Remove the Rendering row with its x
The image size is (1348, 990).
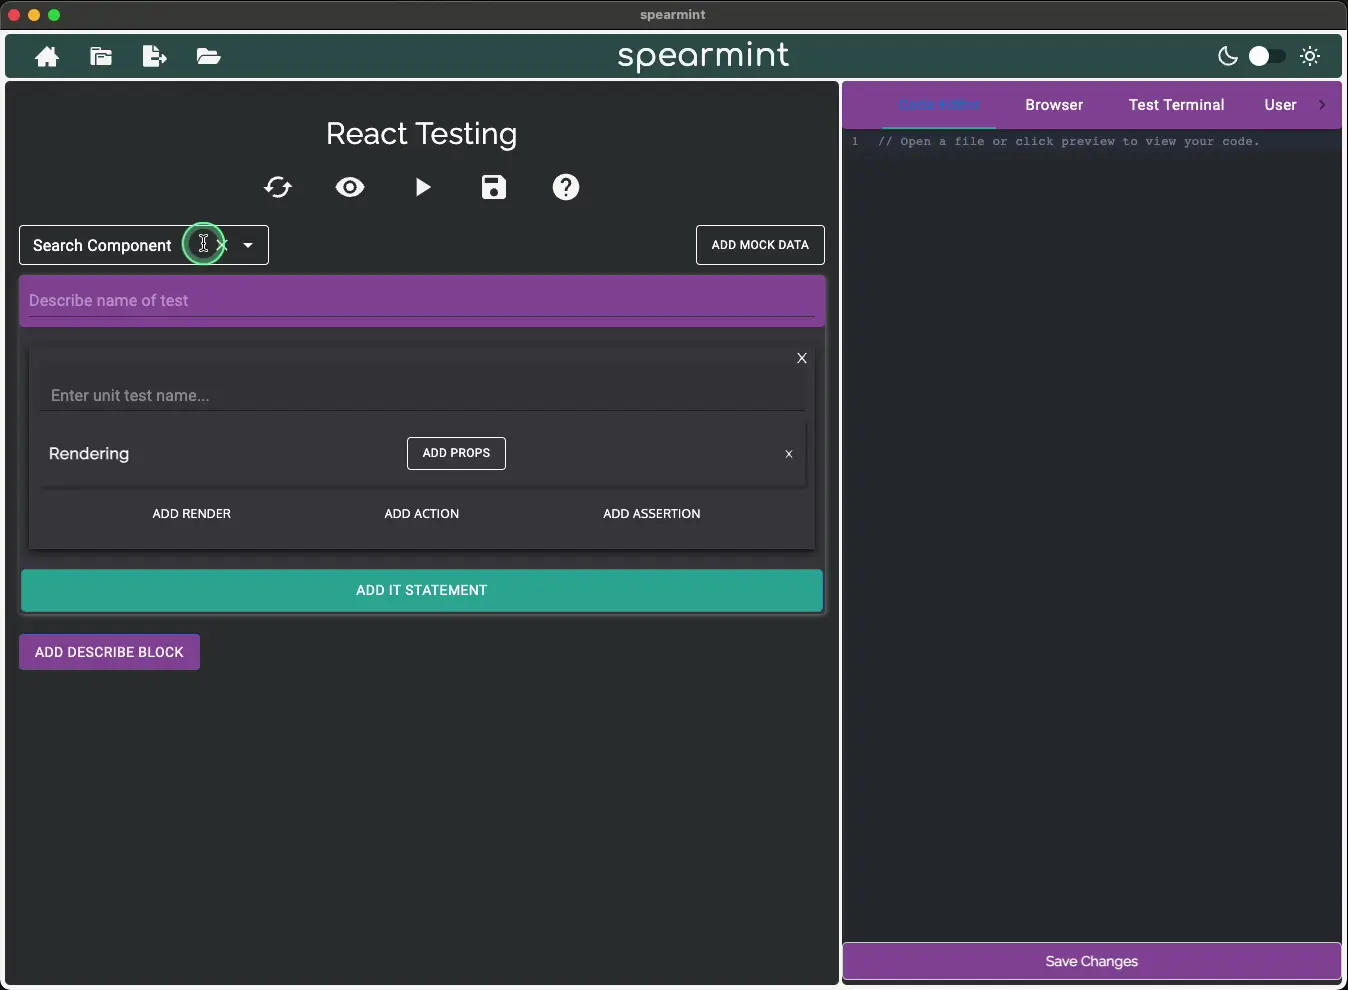pyautogui.click(x=789, y=454)
